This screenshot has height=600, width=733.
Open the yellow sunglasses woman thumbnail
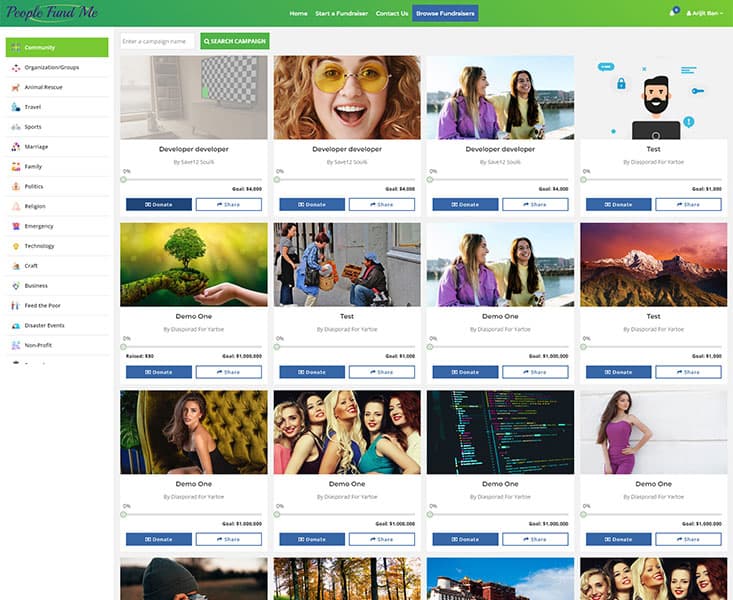tap(347, 97)
